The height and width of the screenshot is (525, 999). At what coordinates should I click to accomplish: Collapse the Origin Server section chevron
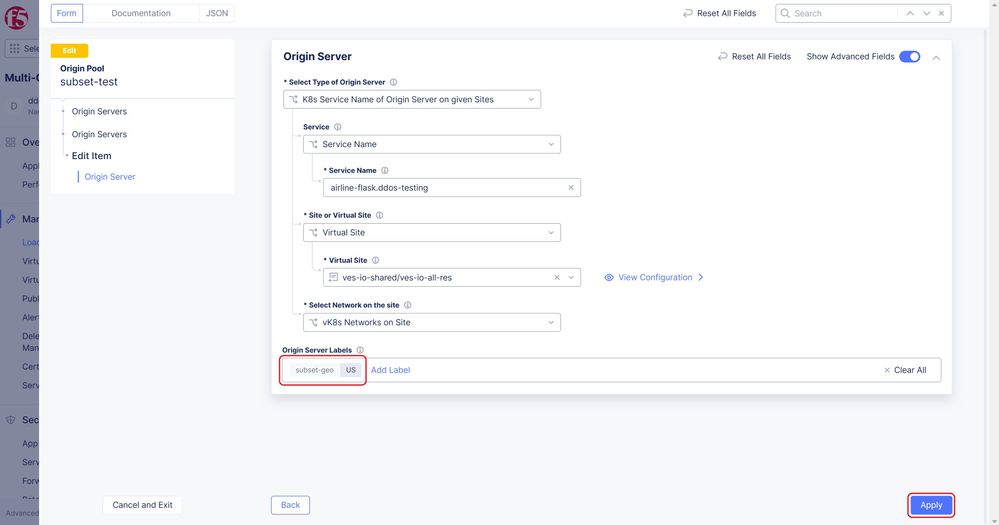pyautogui.click(x=936, y=57)
